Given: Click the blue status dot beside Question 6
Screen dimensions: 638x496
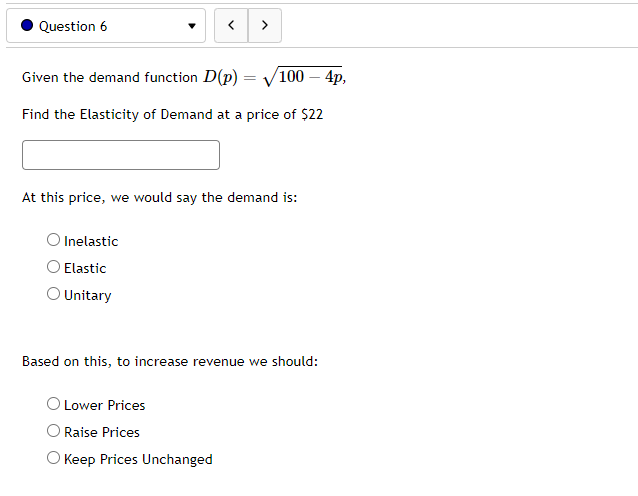Looking at the screenshot, I should click(x=27, y=25).
